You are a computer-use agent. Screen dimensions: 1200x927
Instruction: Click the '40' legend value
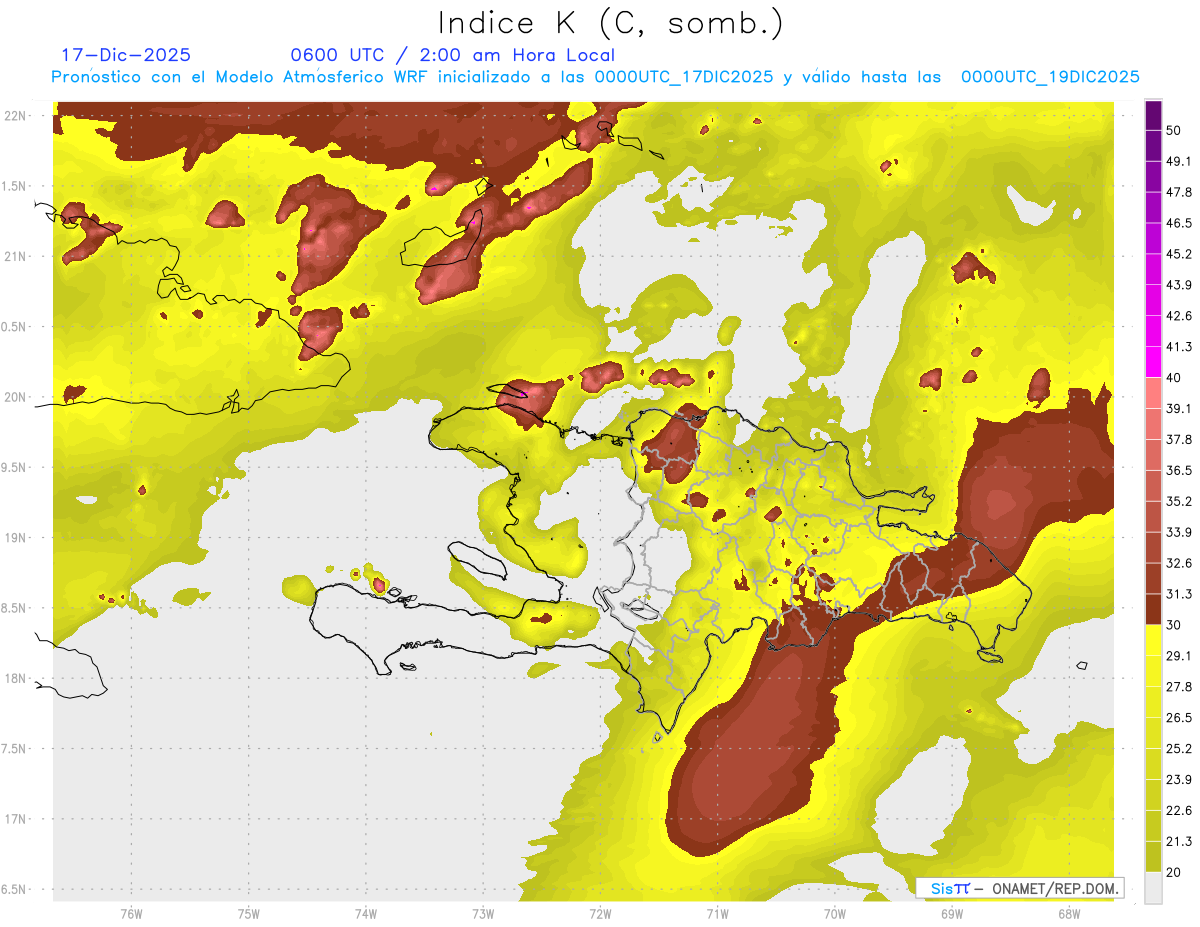tap(1175, 378)
